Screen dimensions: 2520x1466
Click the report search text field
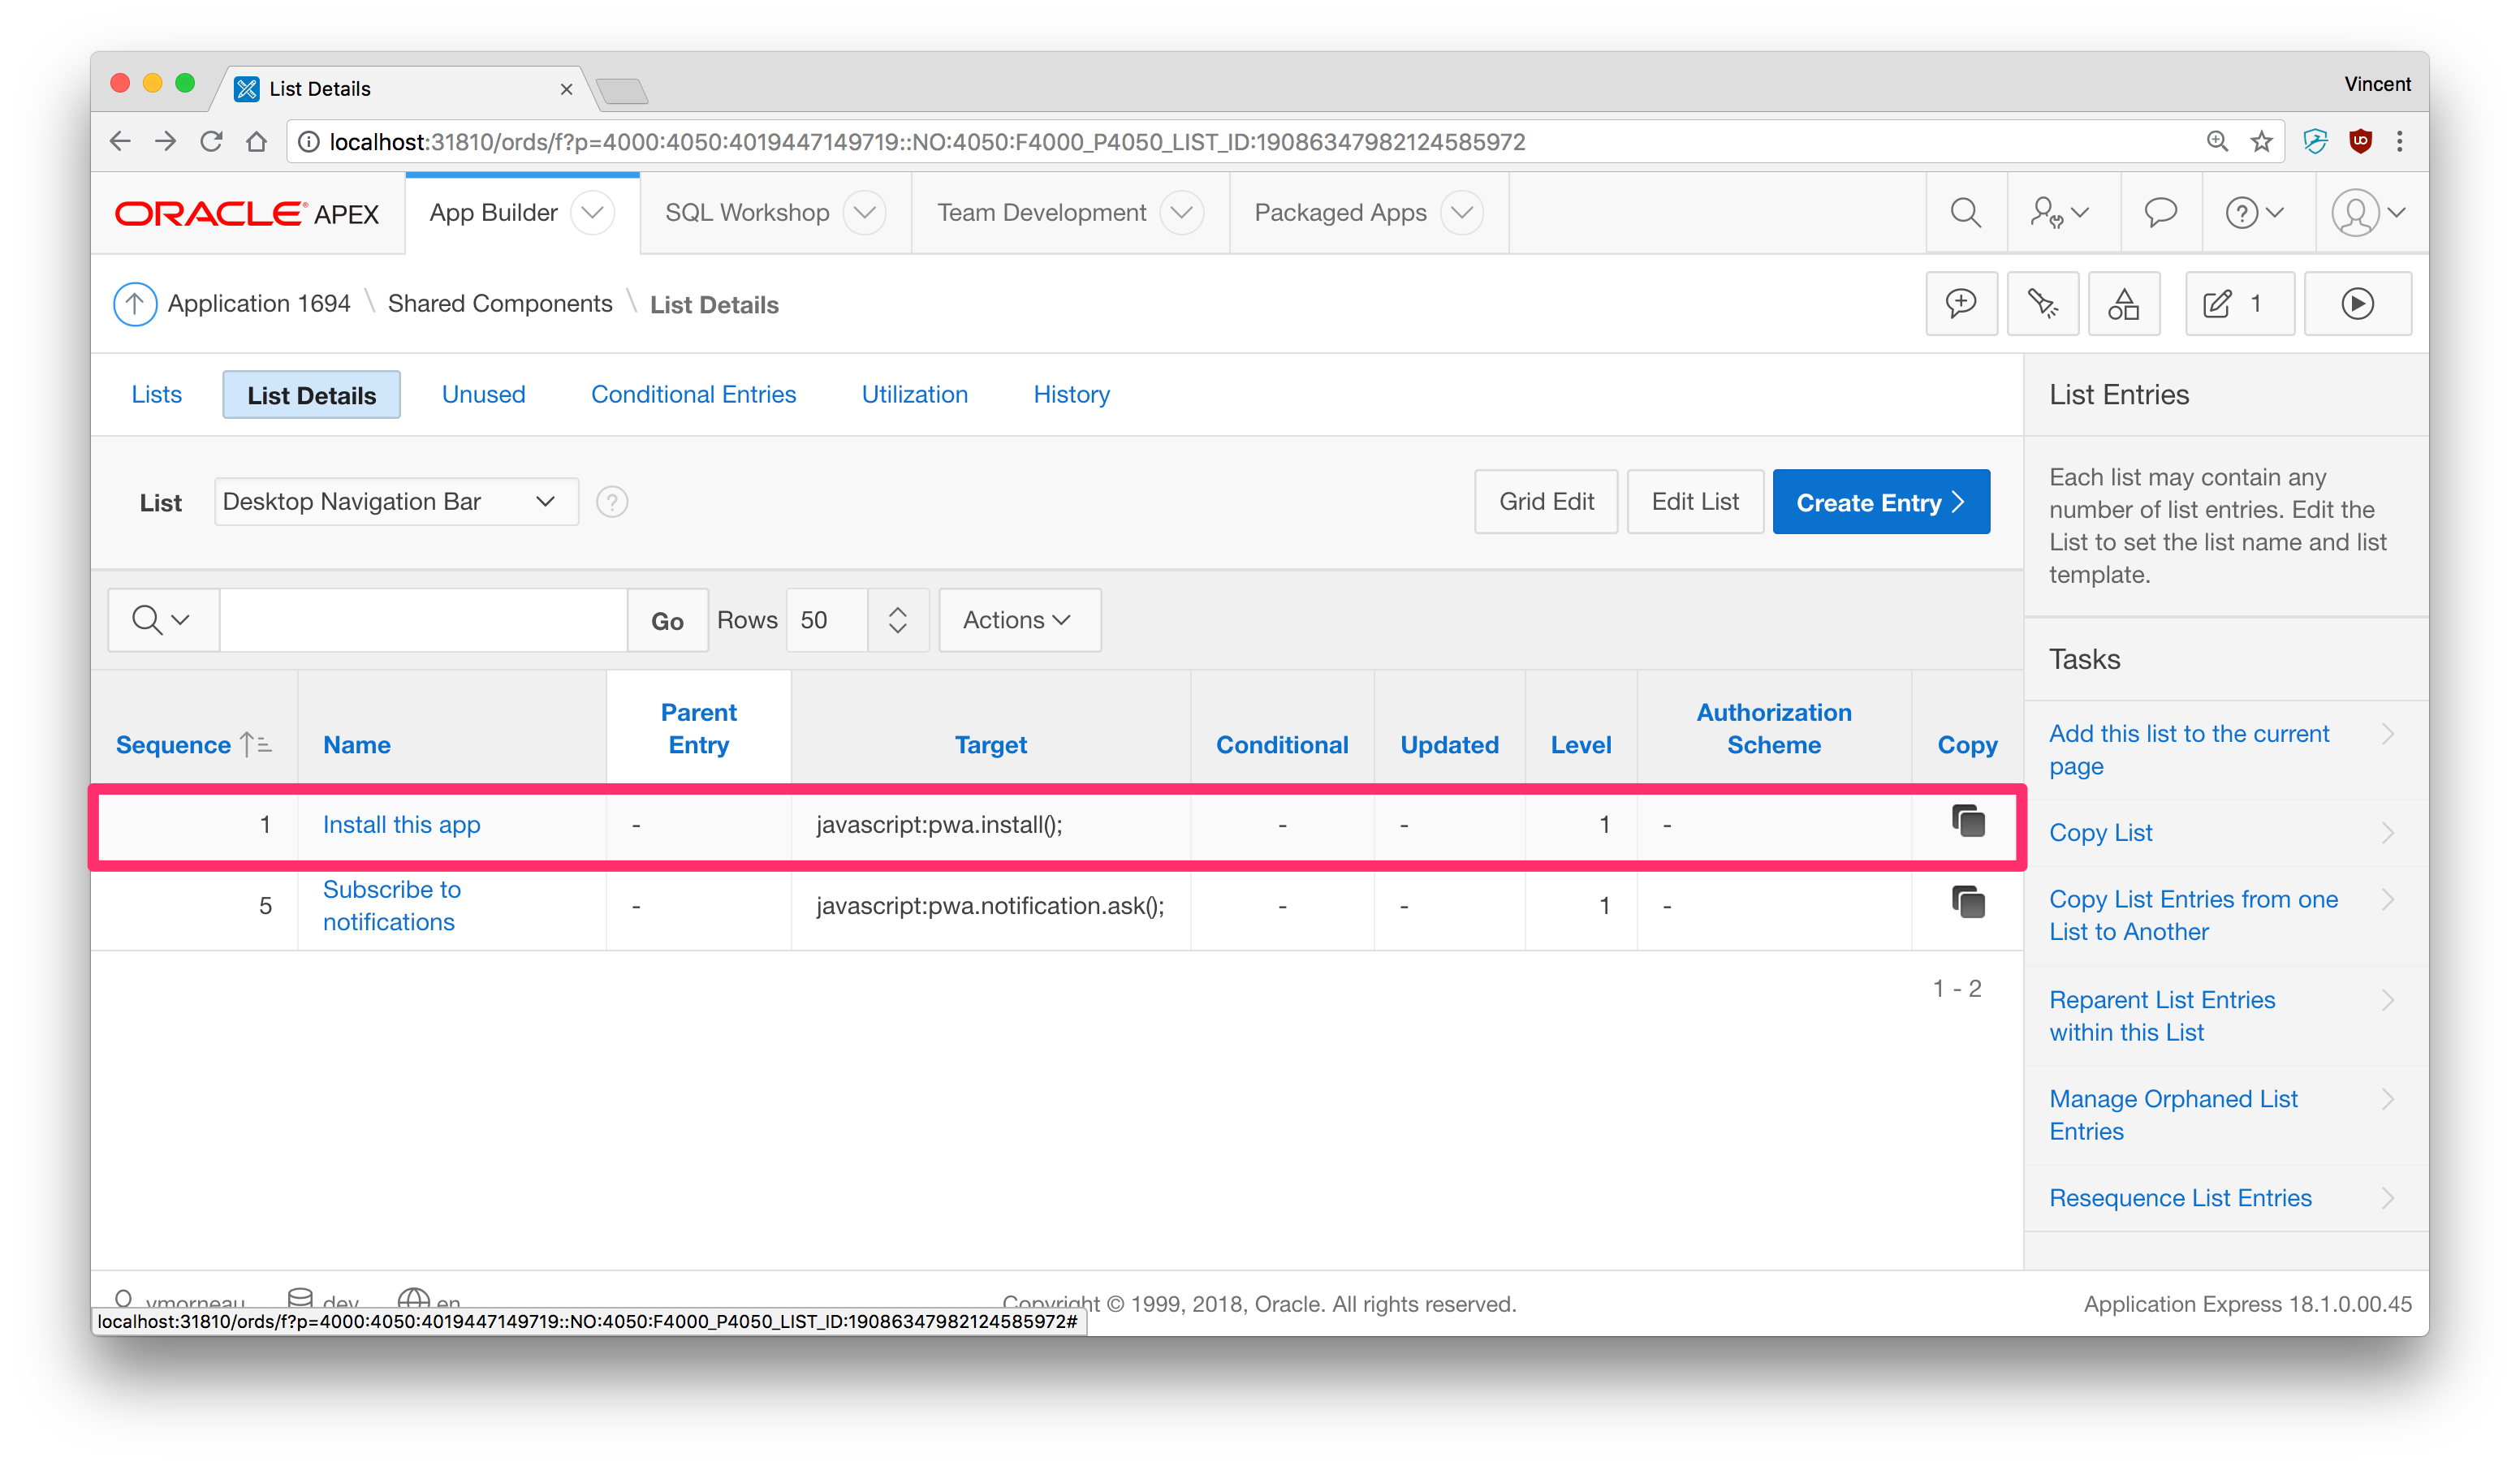coord(423,620)
